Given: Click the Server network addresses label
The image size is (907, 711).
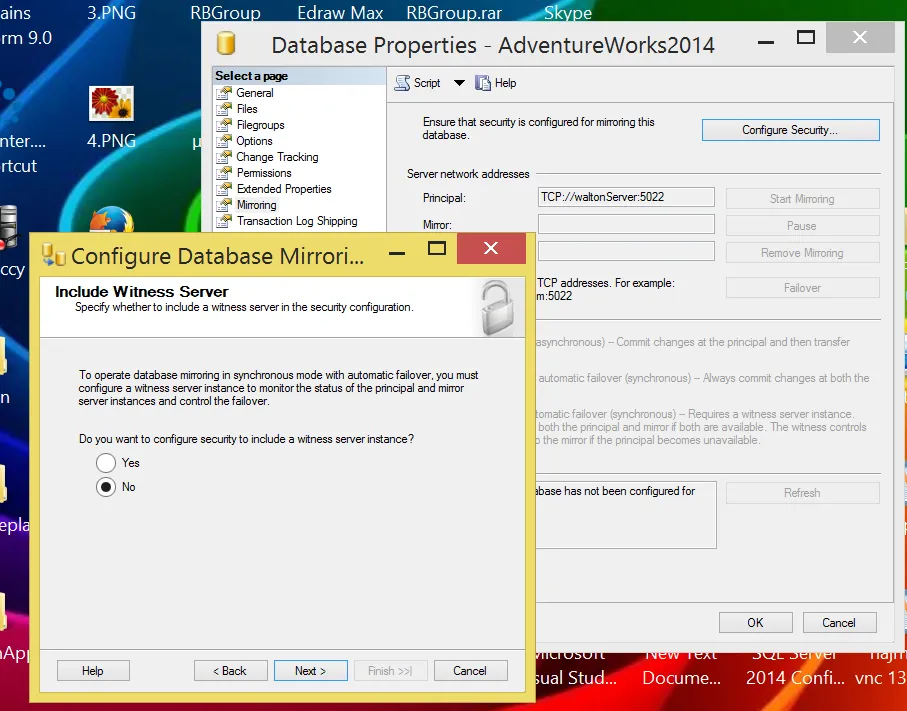Looking at the screenshot, I should (x=468, y=174).
